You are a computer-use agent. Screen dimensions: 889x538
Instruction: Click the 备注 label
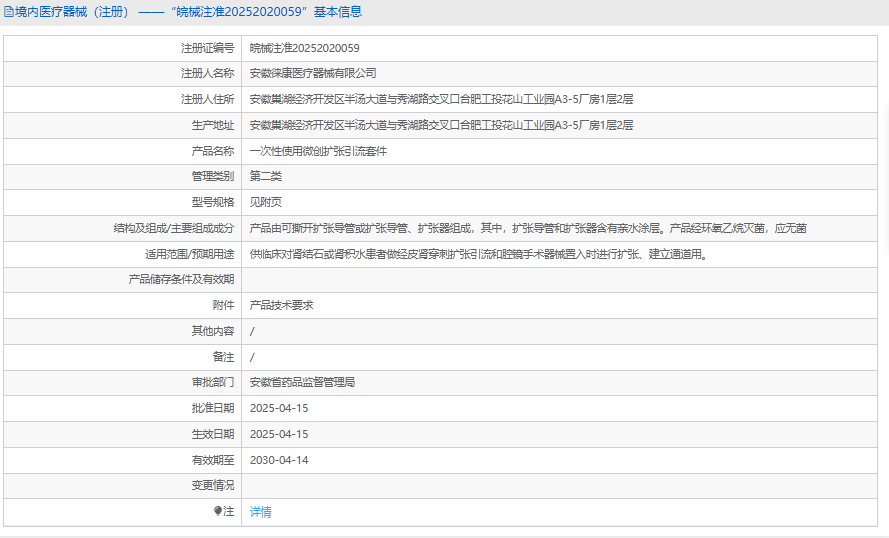(223, 357)
